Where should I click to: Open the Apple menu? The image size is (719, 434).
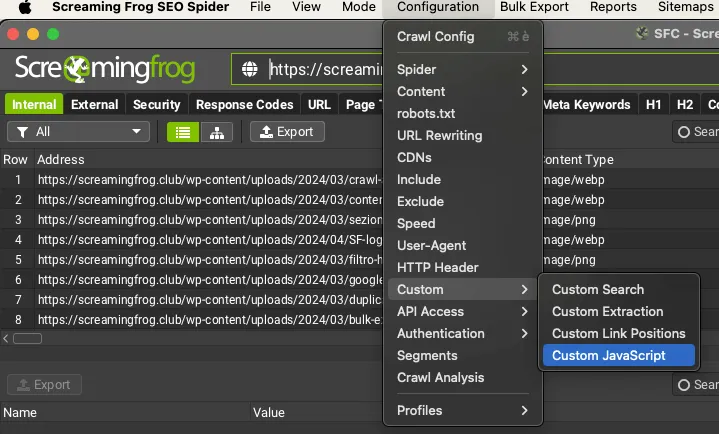click(26, 8)
